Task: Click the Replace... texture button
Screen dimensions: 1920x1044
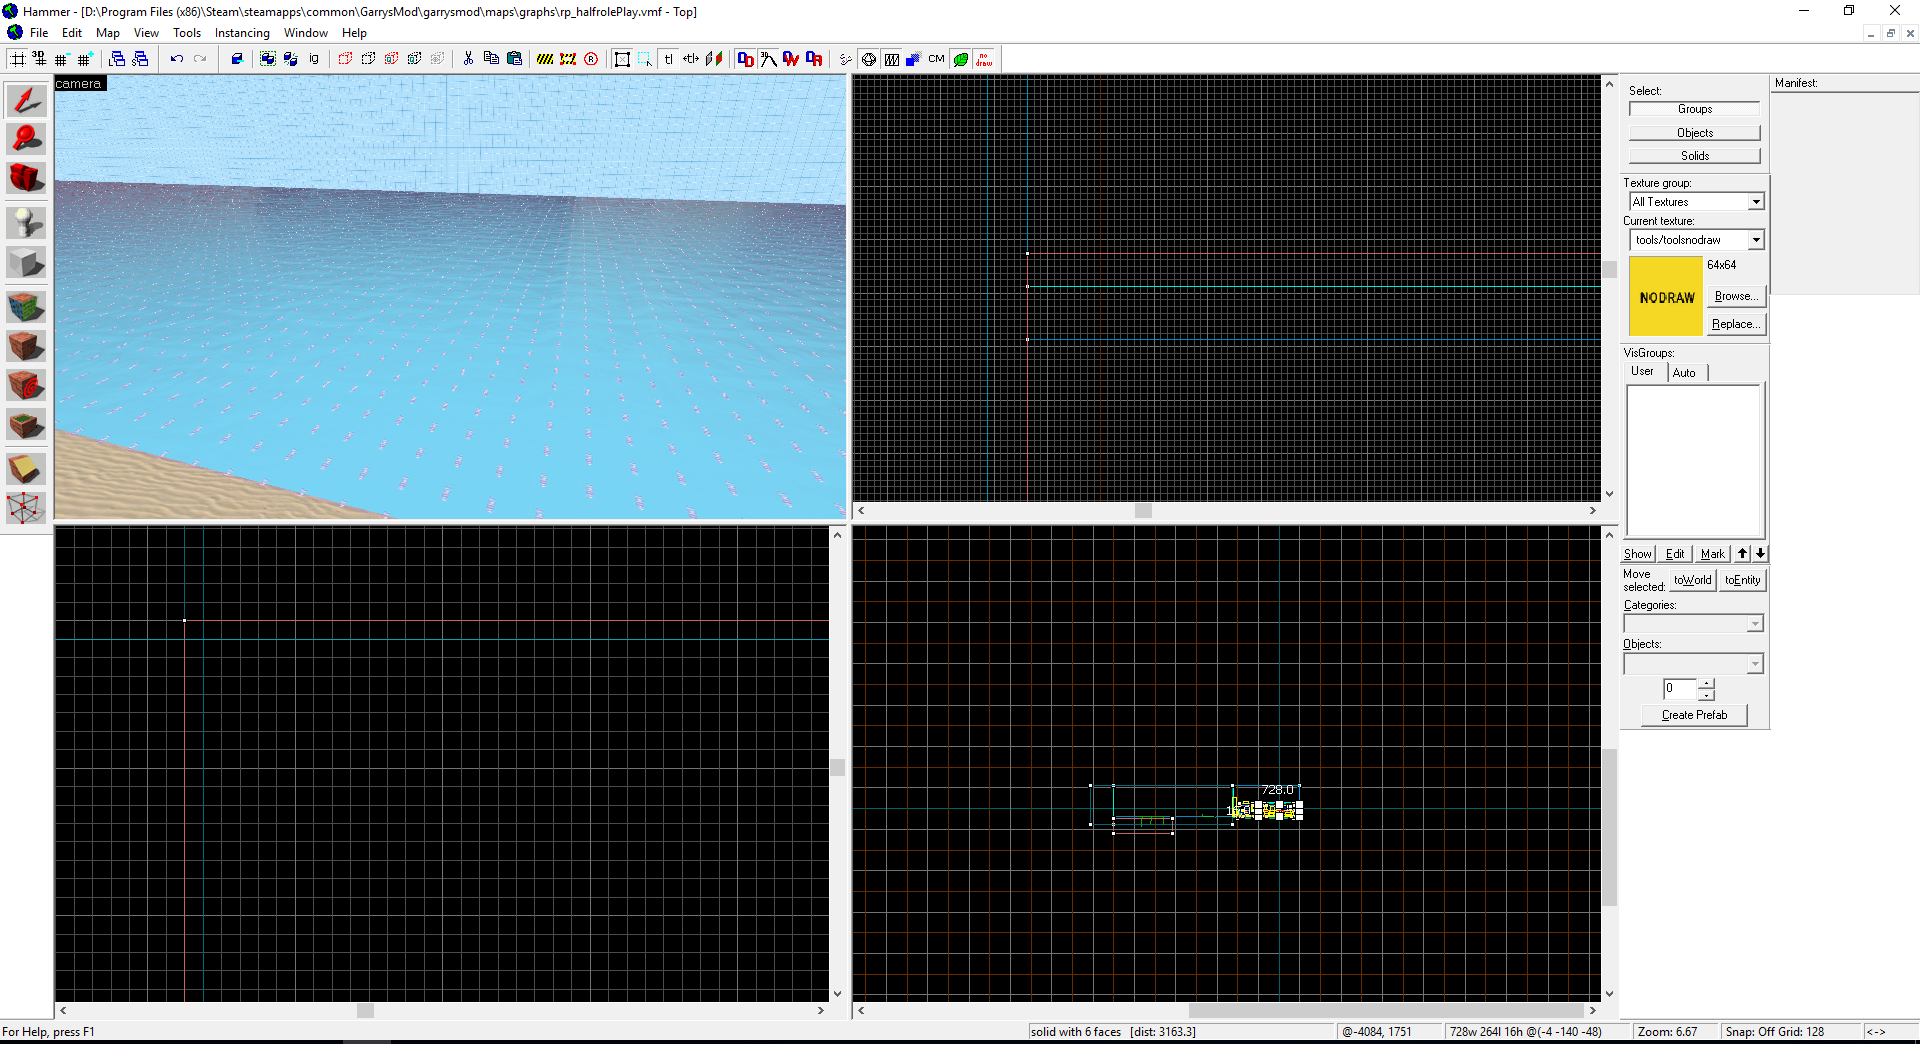Action: coord(1736,324)
